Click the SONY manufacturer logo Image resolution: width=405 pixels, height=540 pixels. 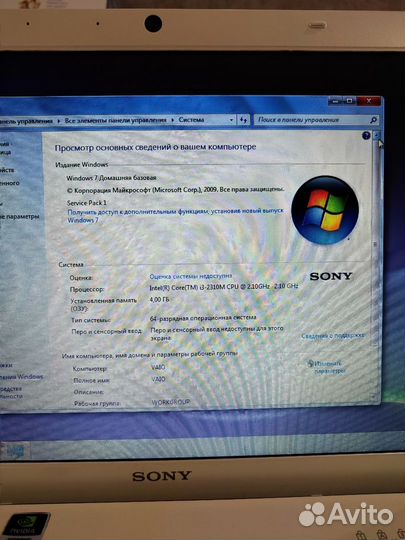pyautogui.click(x=331, y=276)
